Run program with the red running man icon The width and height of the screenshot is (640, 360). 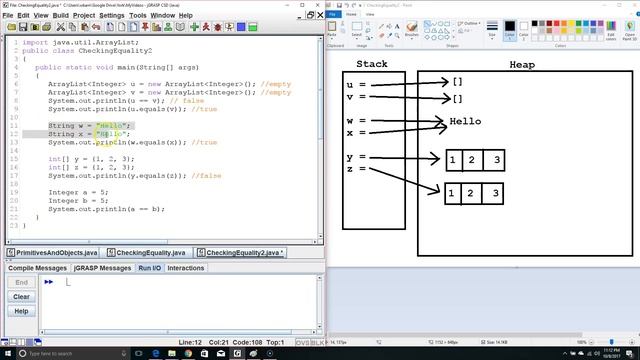pos(206,27)
